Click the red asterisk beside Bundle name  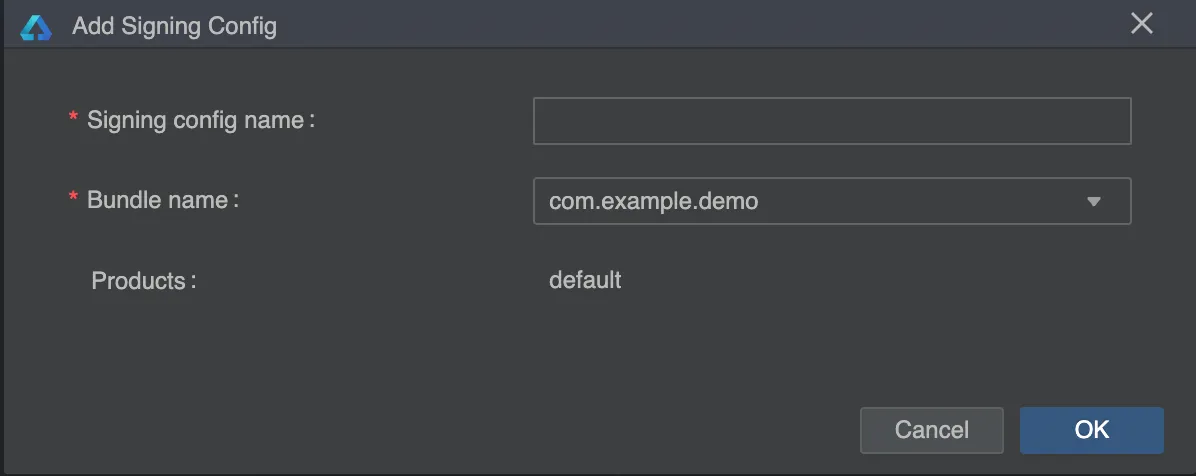[x=74, y=197]
